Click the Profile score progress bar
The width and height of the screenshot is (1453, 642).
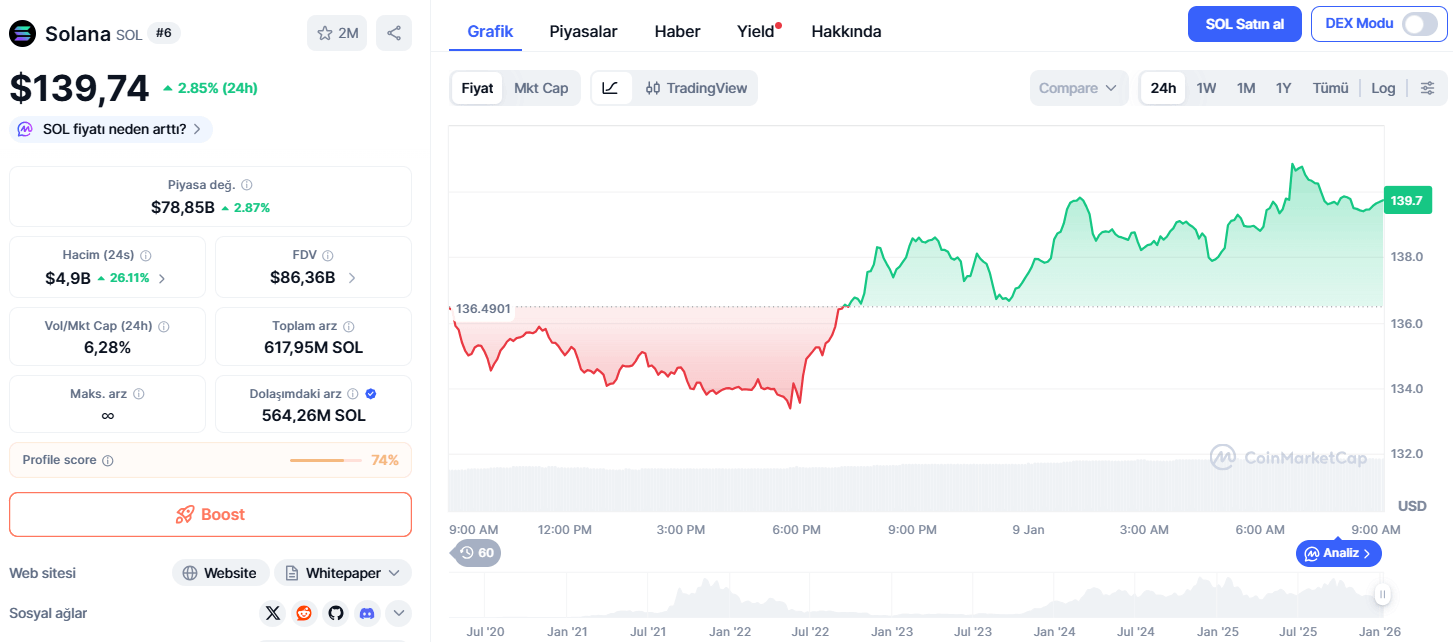click(325, 459)
